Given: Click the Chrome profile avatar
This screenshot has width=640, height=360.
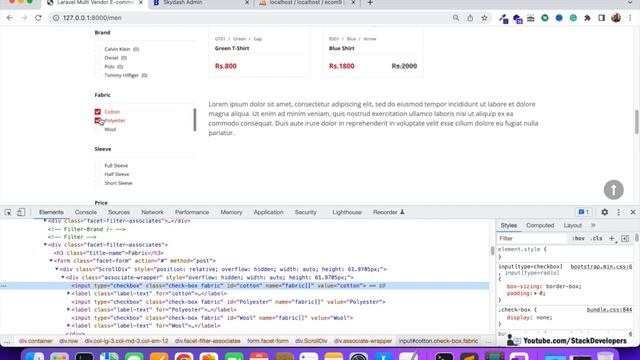Looking at the screenshot, I should (616, 18).
